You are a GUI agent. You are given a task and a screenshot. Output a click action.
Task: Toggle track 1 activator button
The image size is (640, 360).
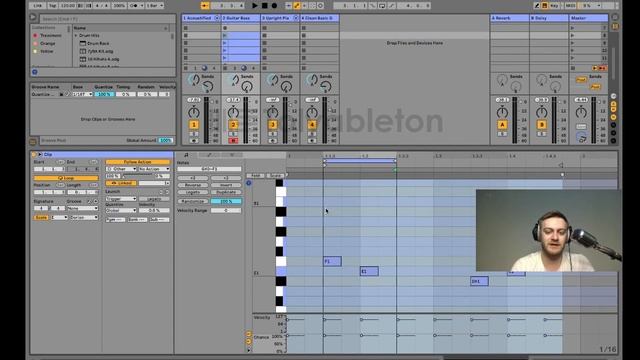pyautogui.click(x=194, y=125)
